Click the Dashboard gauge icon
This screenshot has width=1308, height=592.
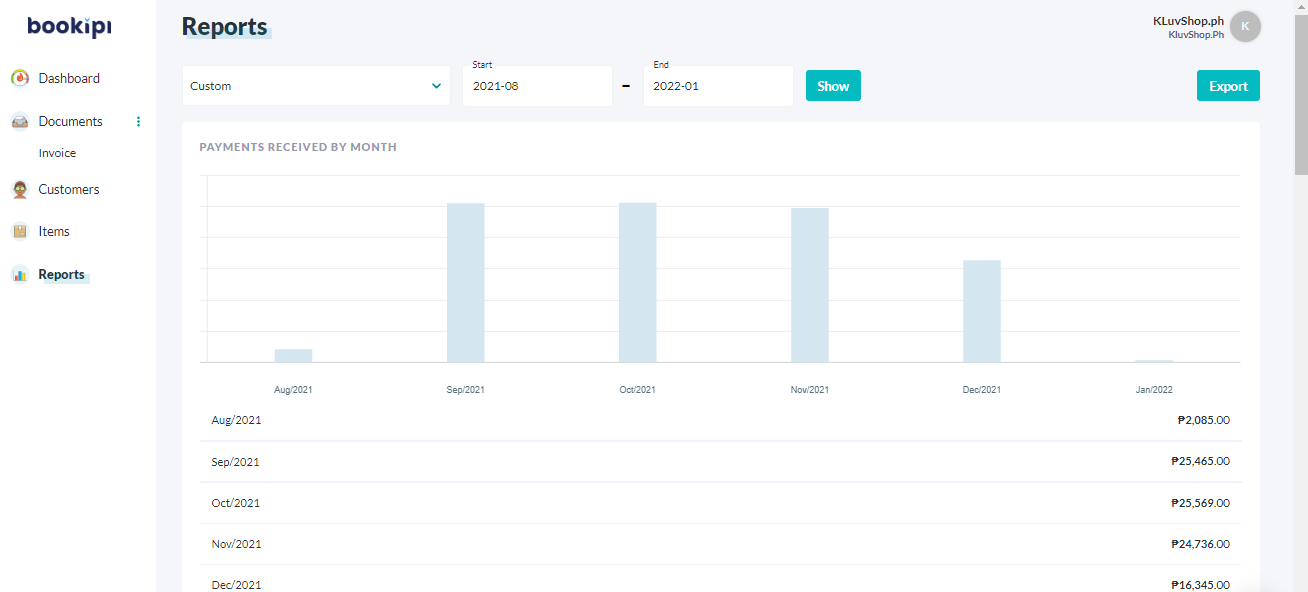click(20, 78)
